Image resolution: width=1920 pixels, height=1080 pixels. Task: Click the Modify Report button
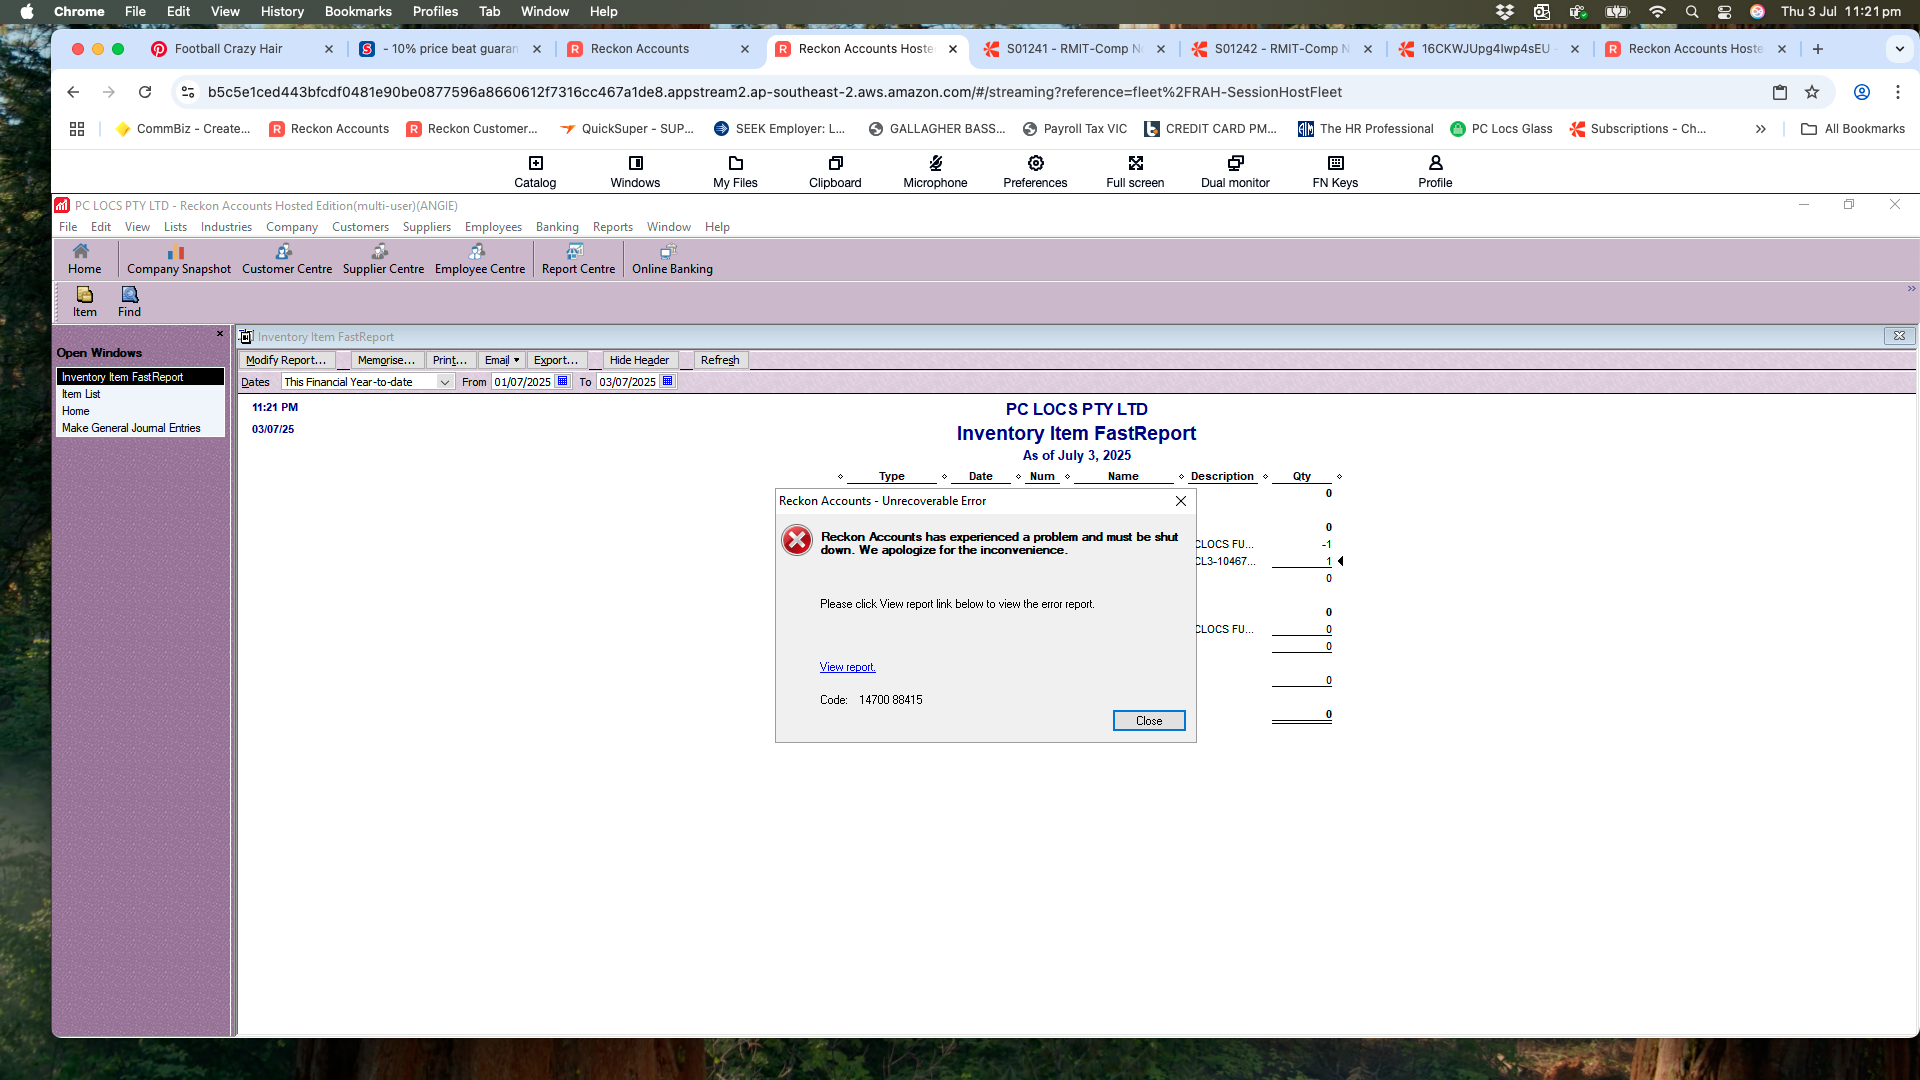pyautogui.click(x=286, y=360)
